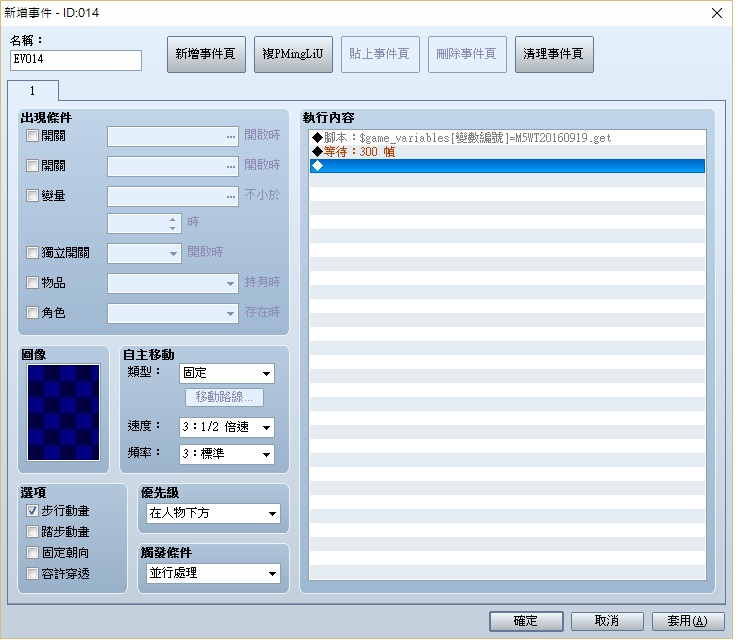Cancel with the 取消 button
The image size is (738, 640).
pos(607,621)
